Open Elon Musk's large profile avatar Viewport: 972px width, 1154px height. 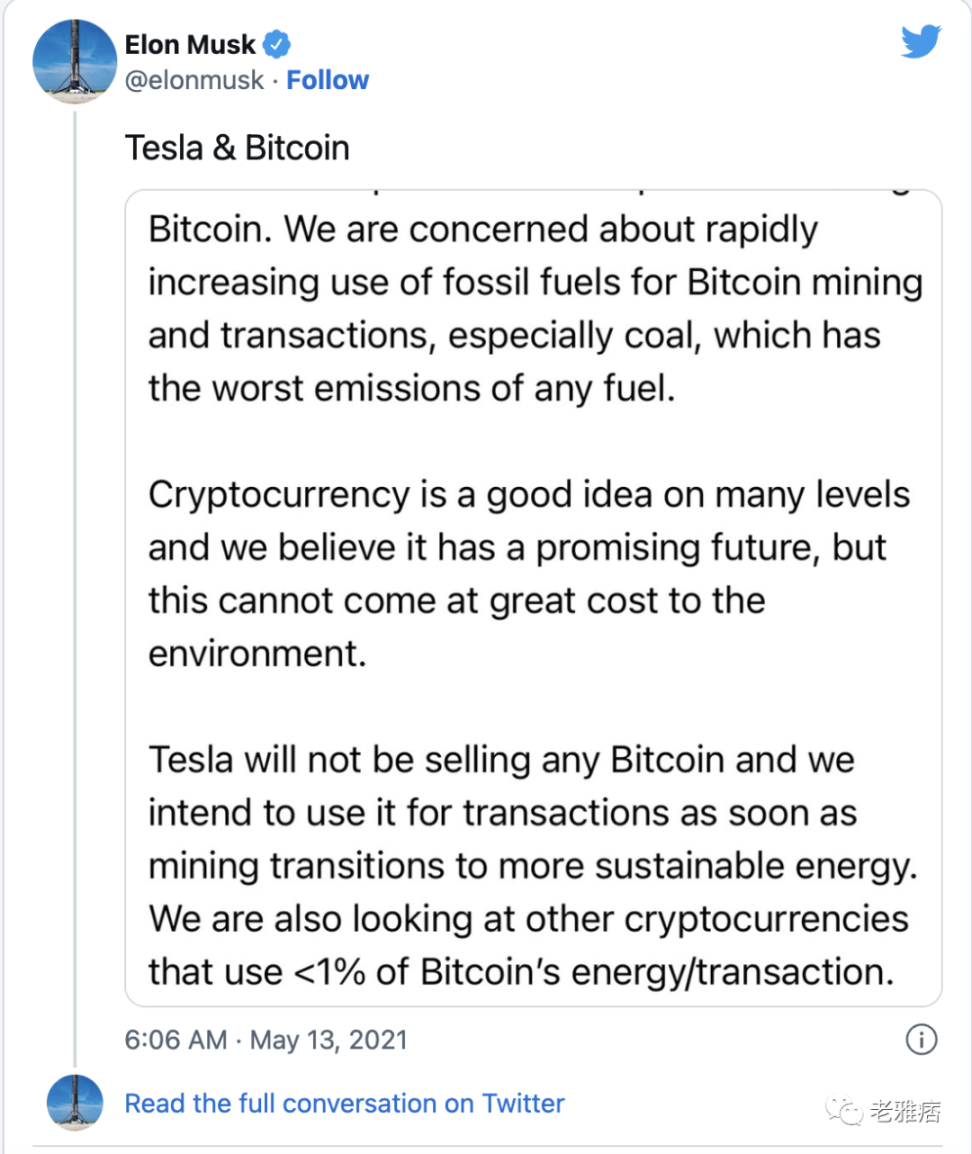75,60
